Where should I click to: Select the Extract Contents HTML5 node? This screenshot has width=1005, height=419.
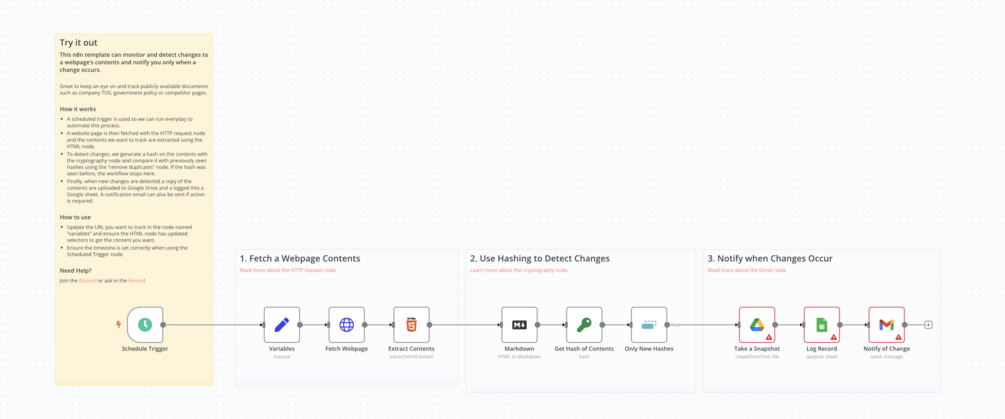(411, 325)
